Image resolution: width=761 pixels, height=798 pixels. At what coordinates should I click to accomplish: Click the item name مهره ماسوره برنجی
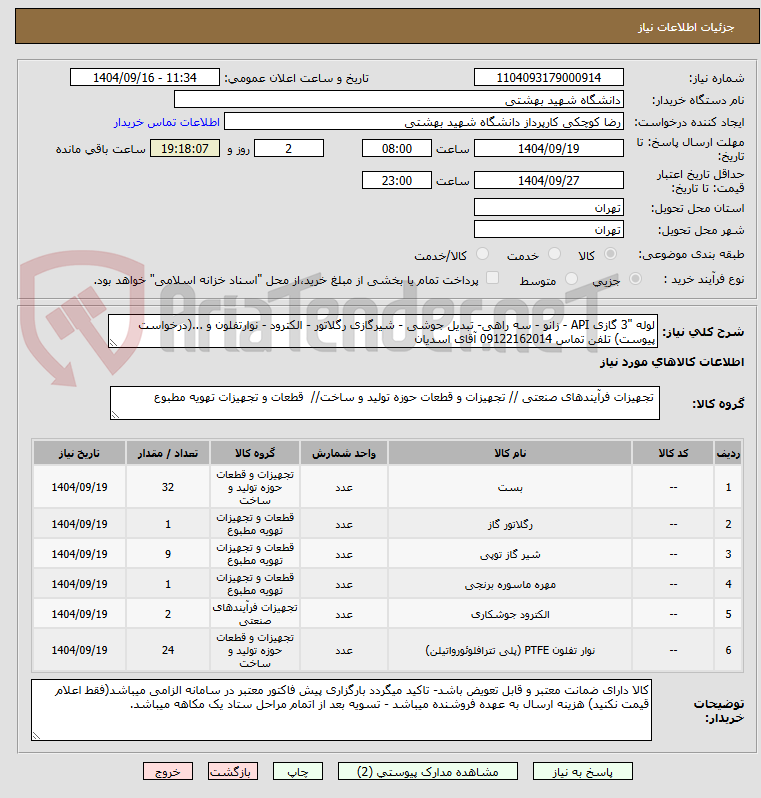[510, 584]
